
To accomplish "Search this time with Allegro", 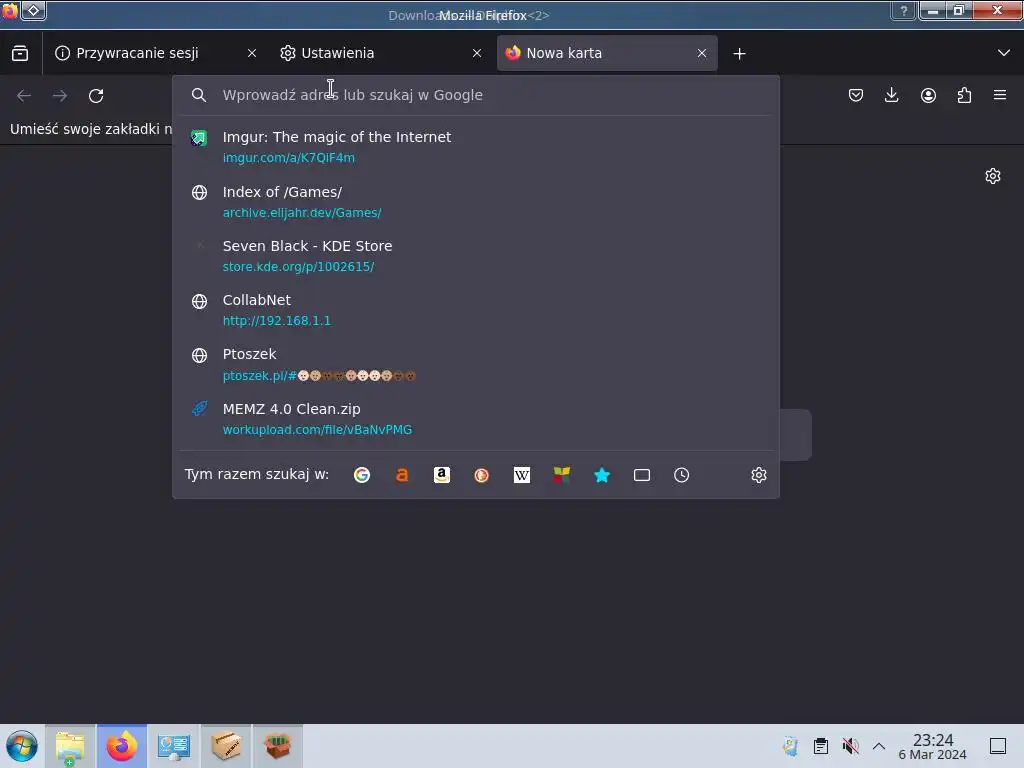I will [x=402, y=475].
